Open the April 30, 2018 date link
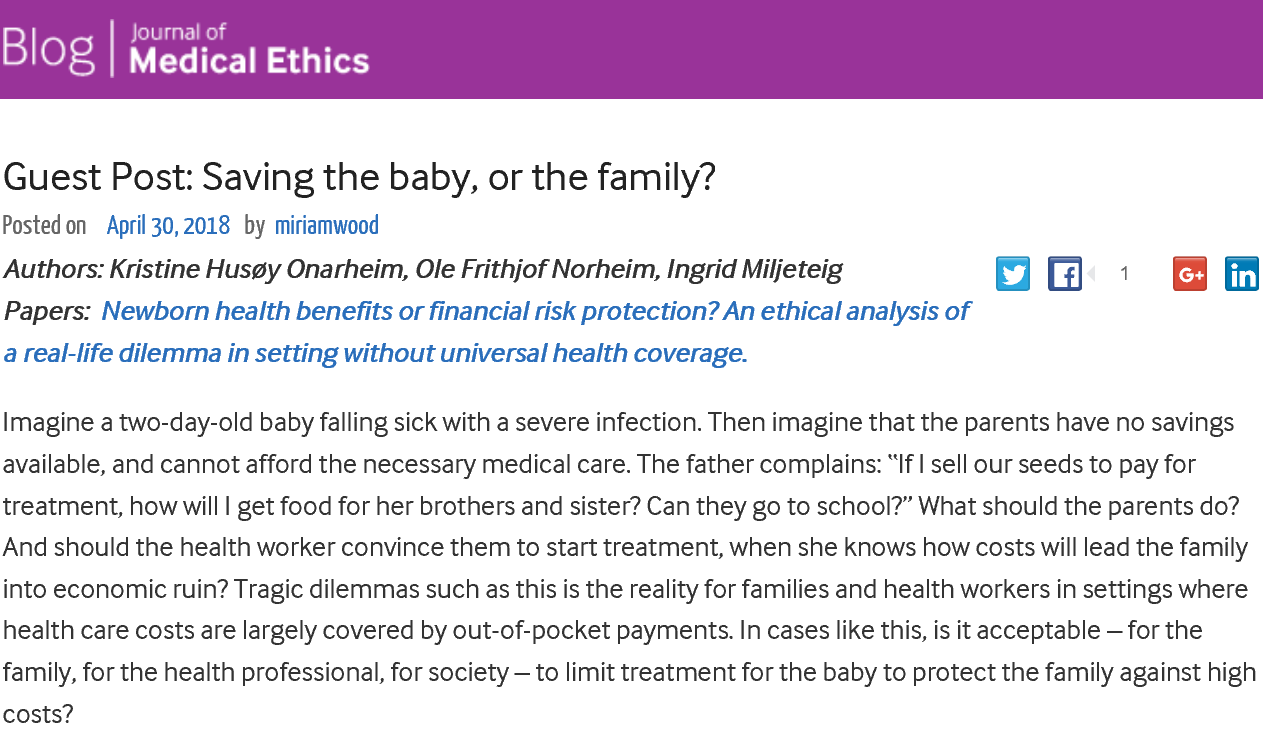This screenshot has width=1263, height=745. click(168, 226)
